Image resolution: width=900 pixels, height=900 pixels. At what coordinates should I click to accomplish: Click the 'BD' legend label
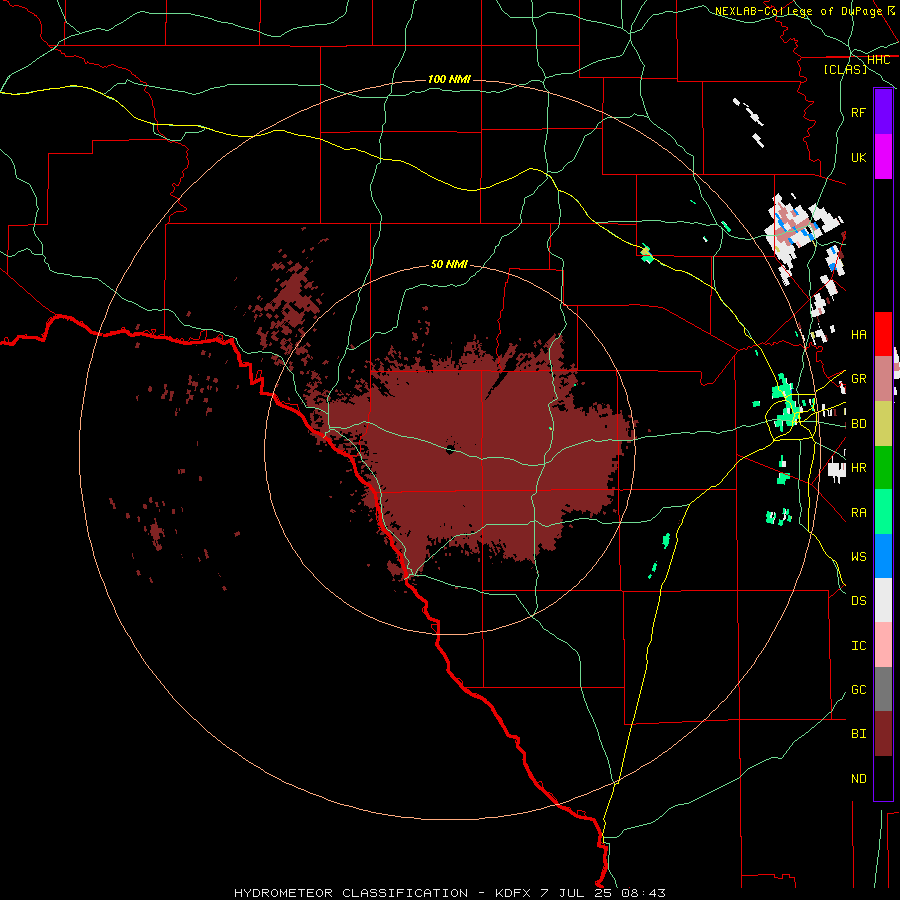pyautogui.click(x=858, y=424)
